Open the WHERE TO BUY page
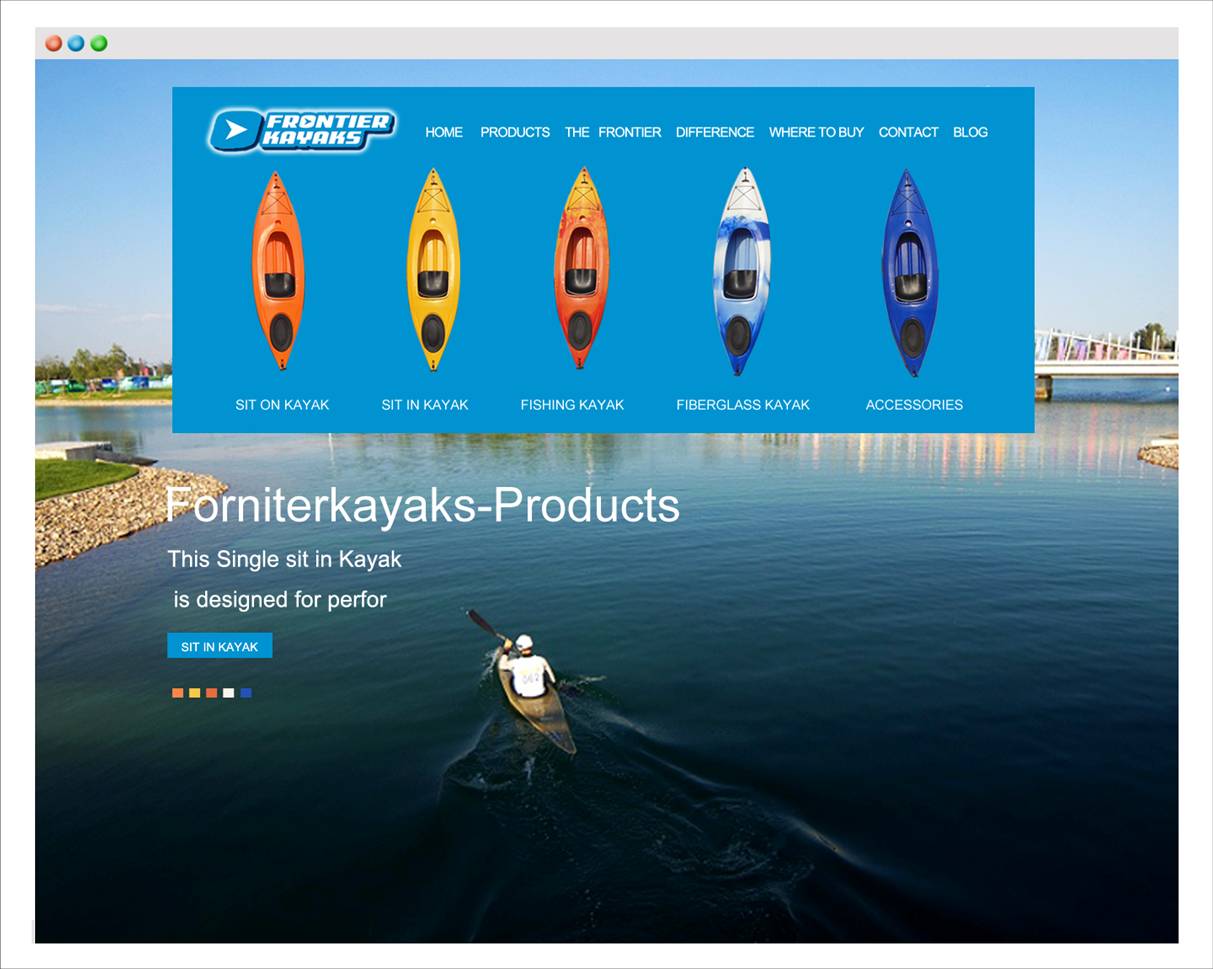 [x=816, y=132]
